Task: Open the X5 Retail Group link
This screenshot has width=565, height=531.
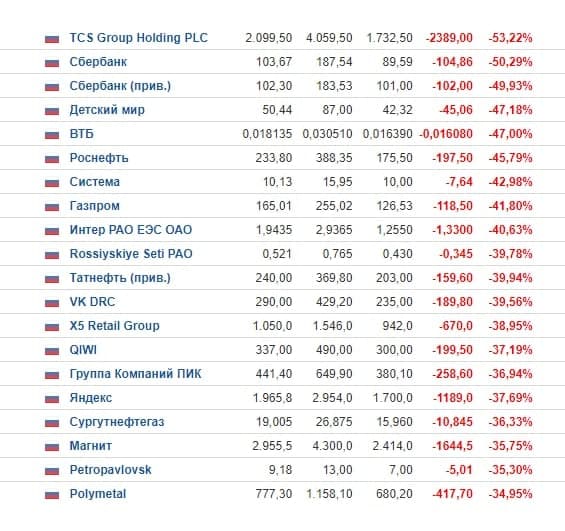Action: [x=115, y=326]
